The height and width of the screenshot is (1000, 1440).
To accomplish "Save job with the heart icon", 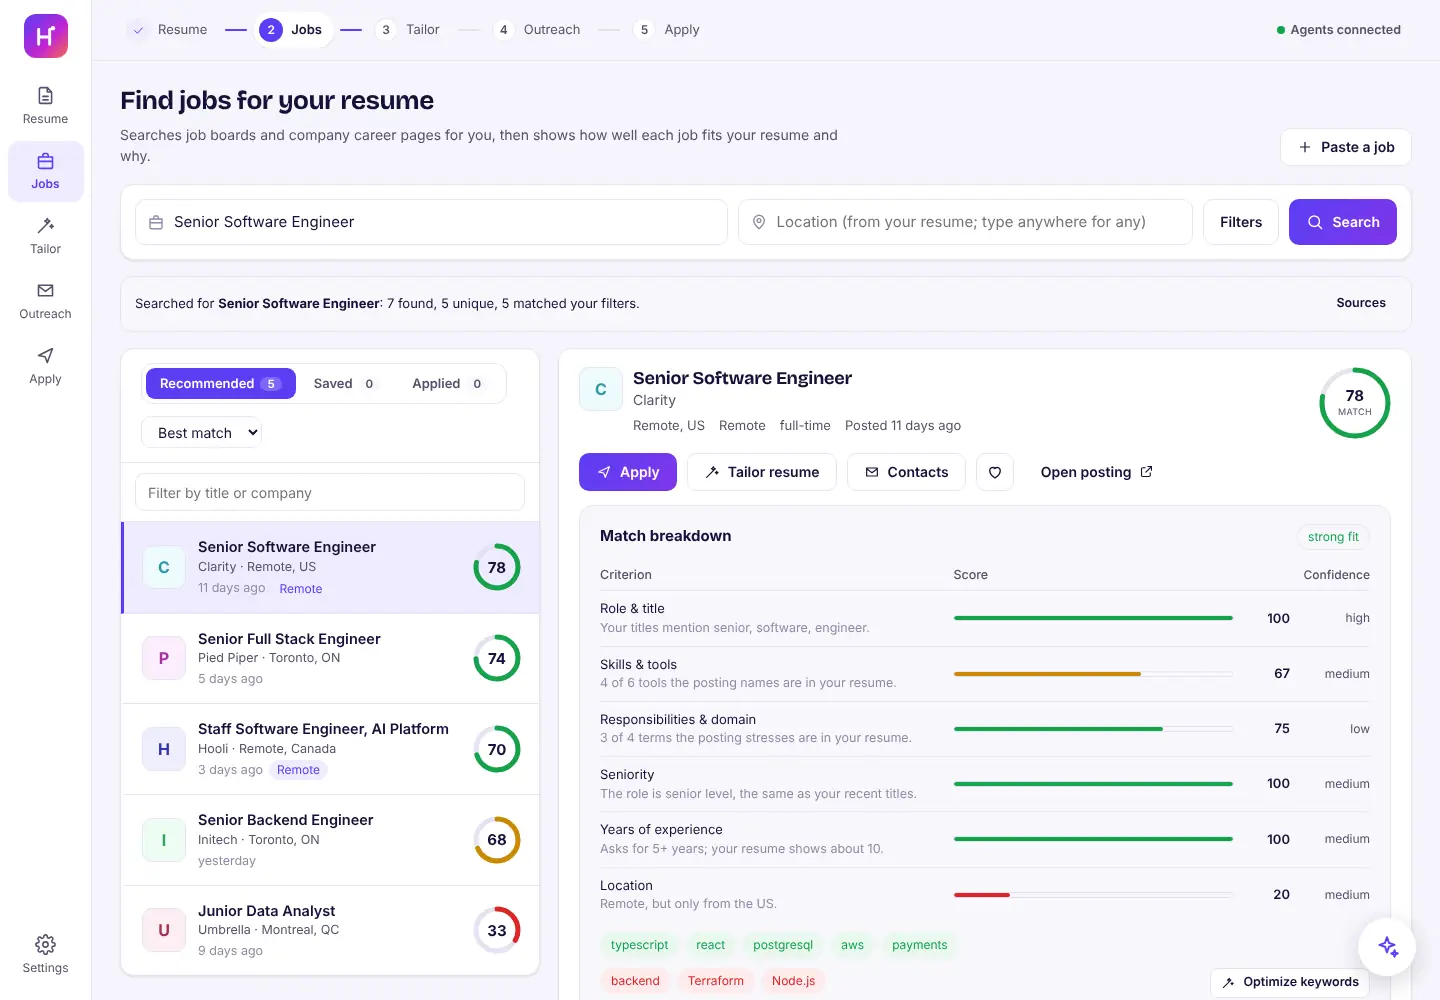I will click(x=995, y=472).
